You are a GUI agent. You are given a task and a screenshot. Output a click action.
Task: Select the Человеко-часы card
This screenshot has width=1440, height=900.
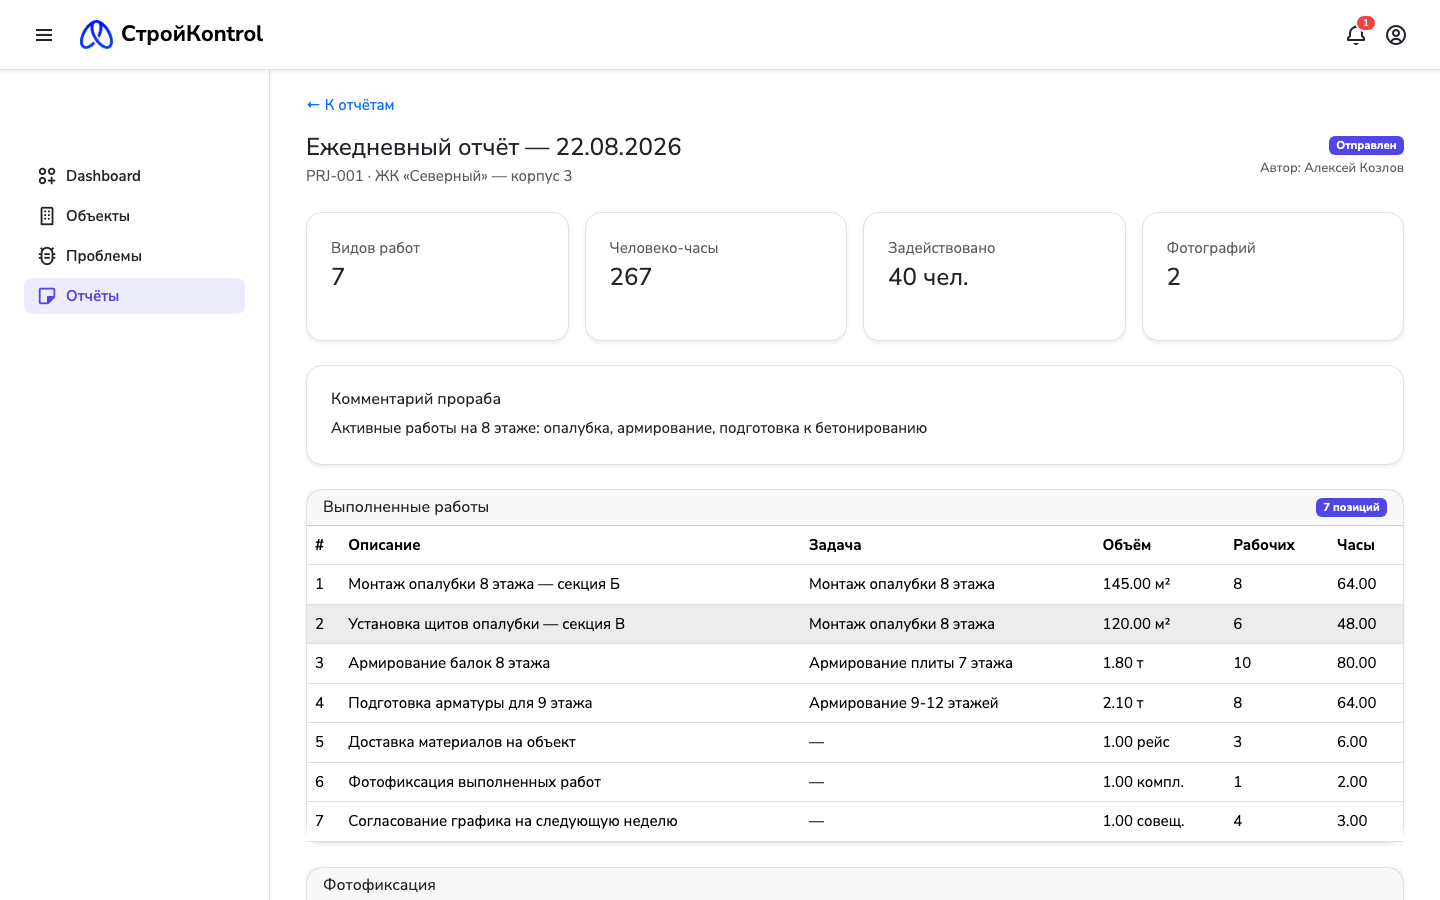click(x=716, y=276)
